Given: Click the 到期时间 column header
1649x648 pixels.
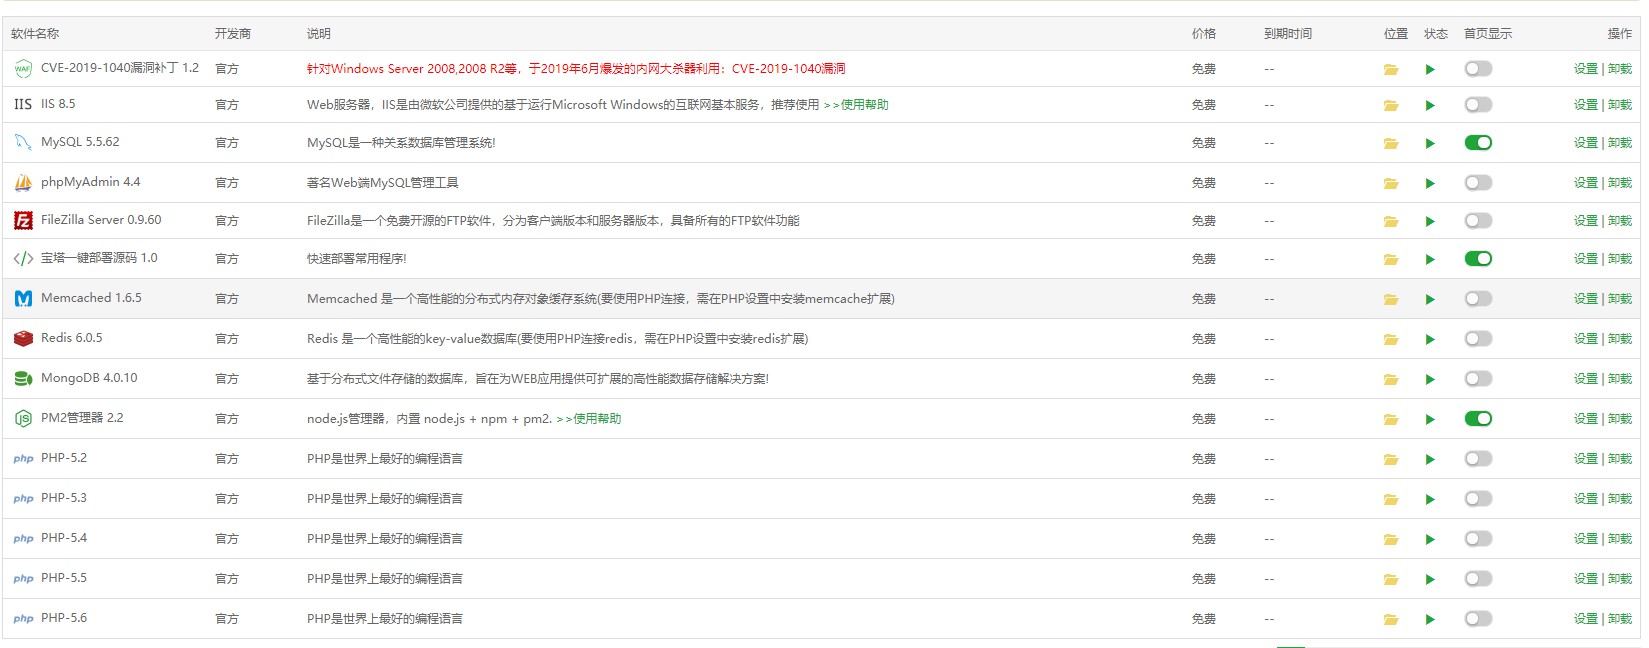Looking at the screenshot, I should [x=1288, y=34].
